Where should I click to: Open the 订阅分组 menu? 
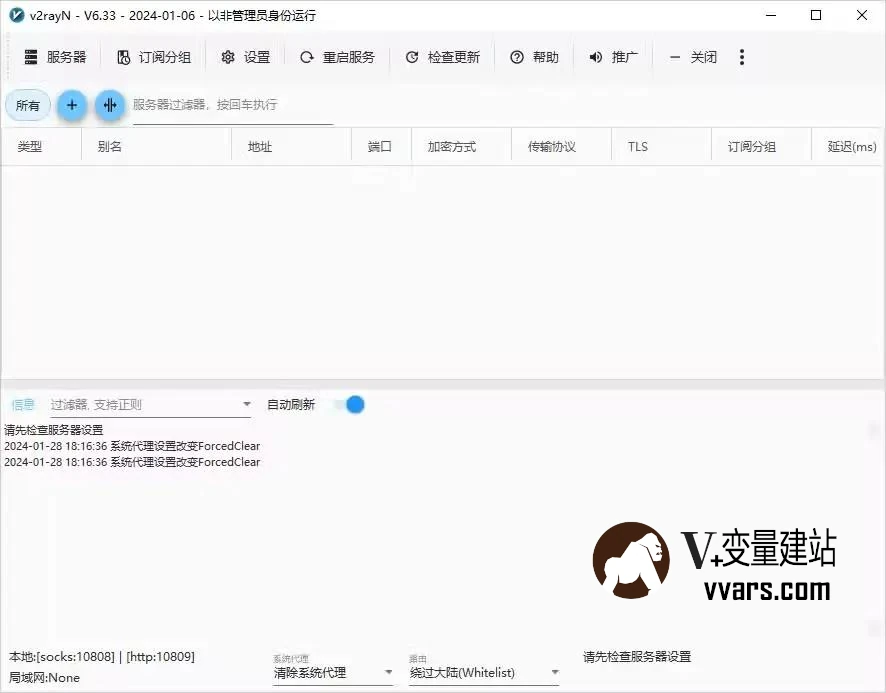point(154,57)
